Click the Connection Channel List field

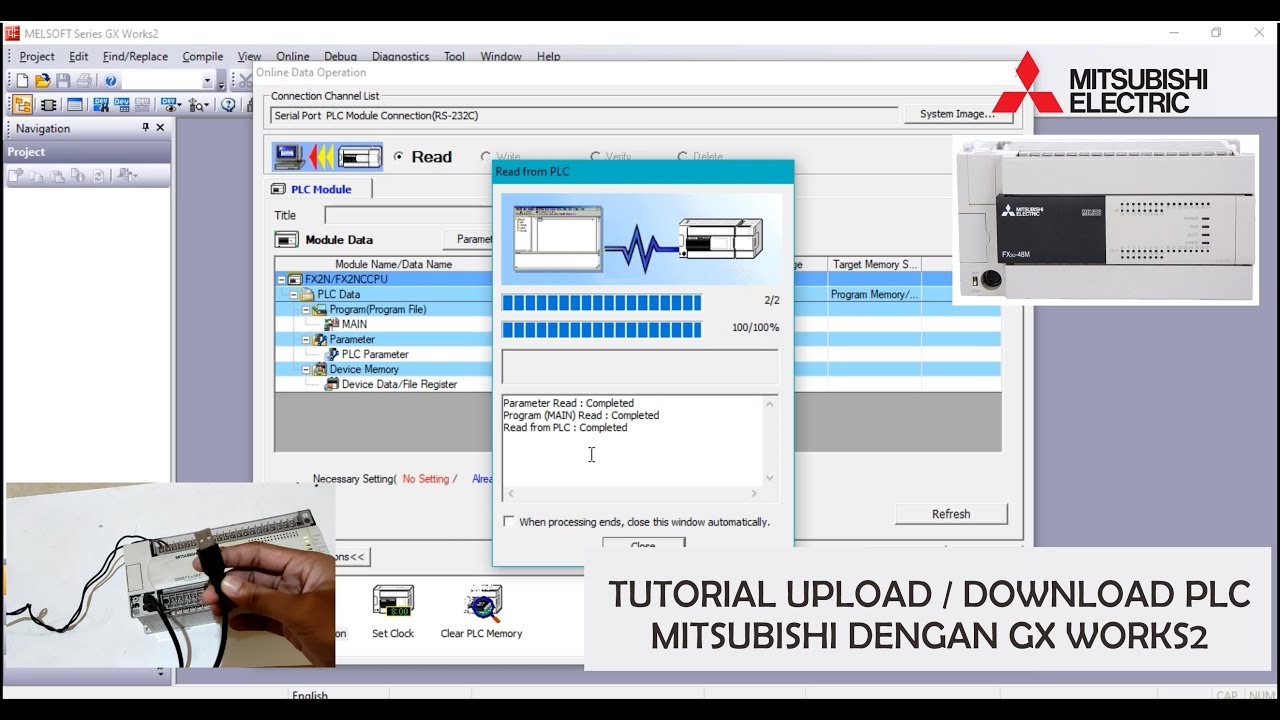pos(586,116)
